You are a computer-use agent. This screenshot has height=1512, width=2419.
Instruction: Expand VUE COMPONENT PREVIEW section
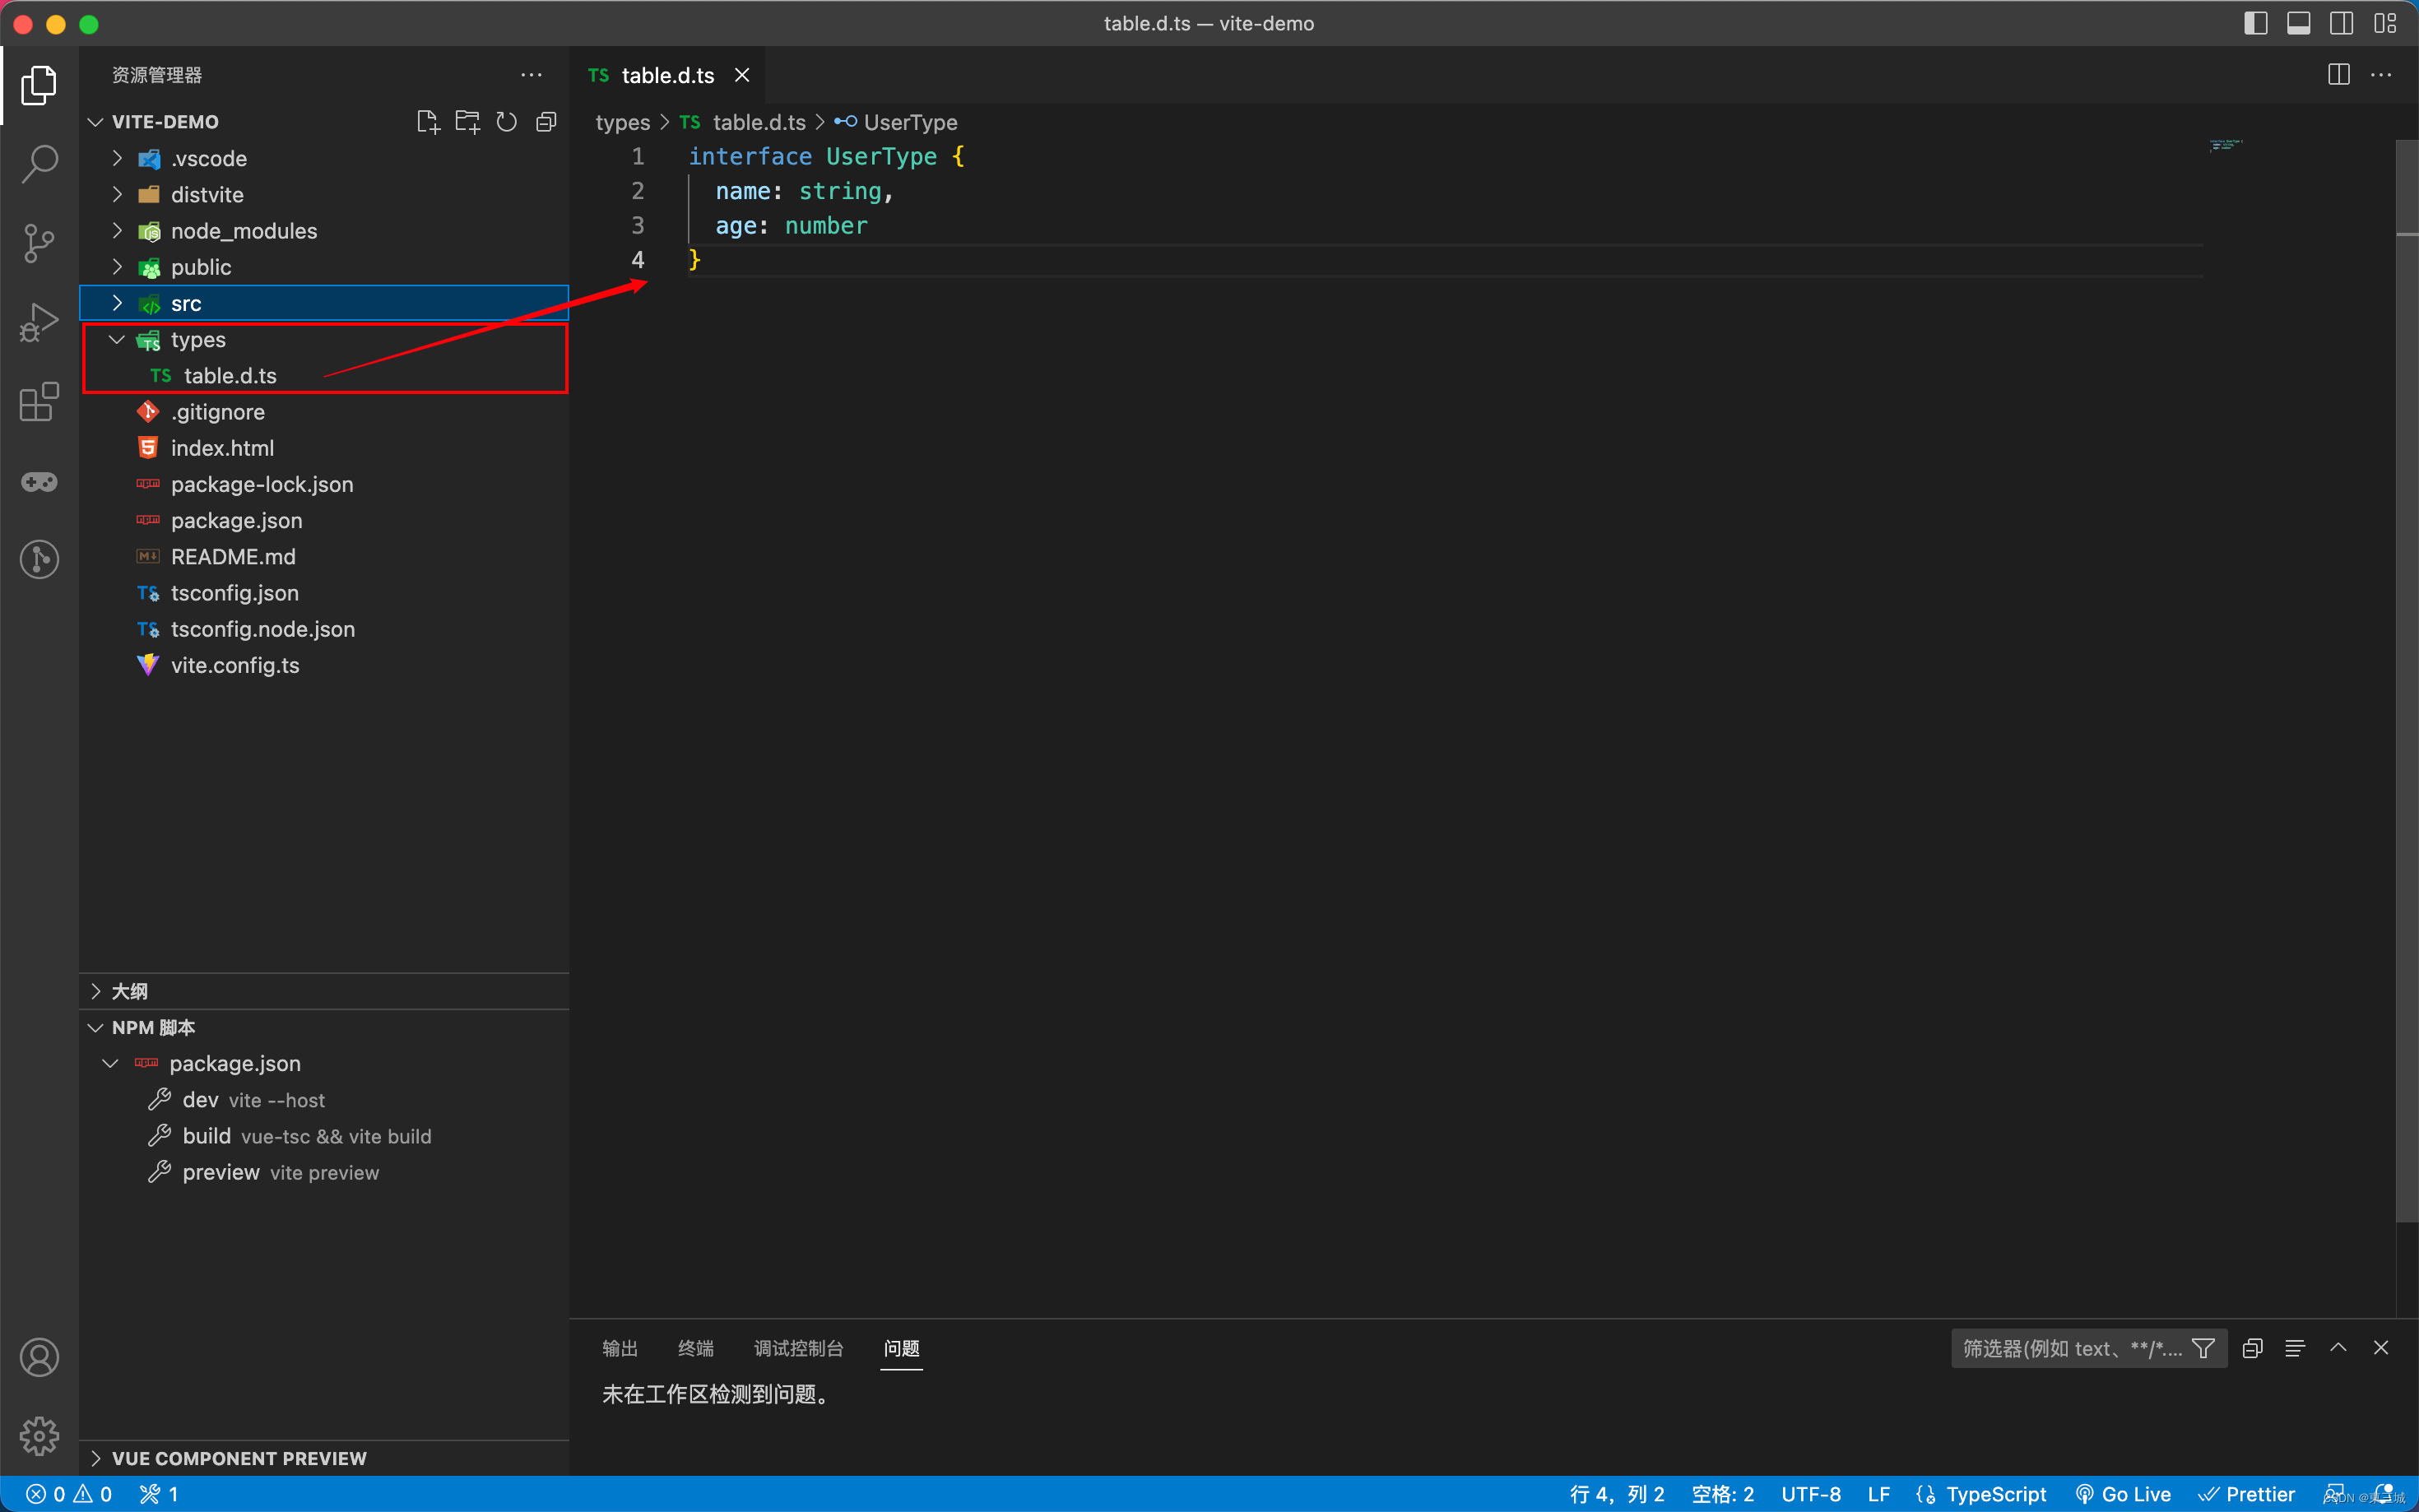click(324, 1458)
